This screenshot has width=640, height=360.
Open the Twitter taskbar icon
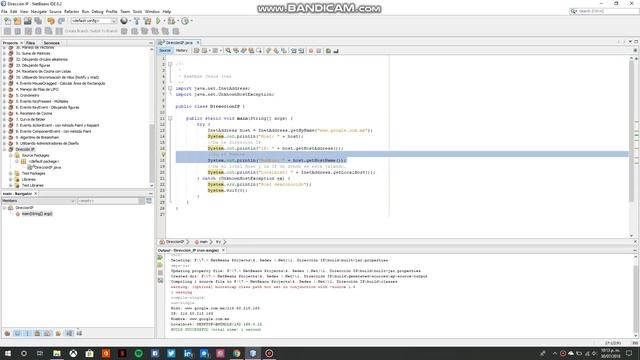pos(171,353)
